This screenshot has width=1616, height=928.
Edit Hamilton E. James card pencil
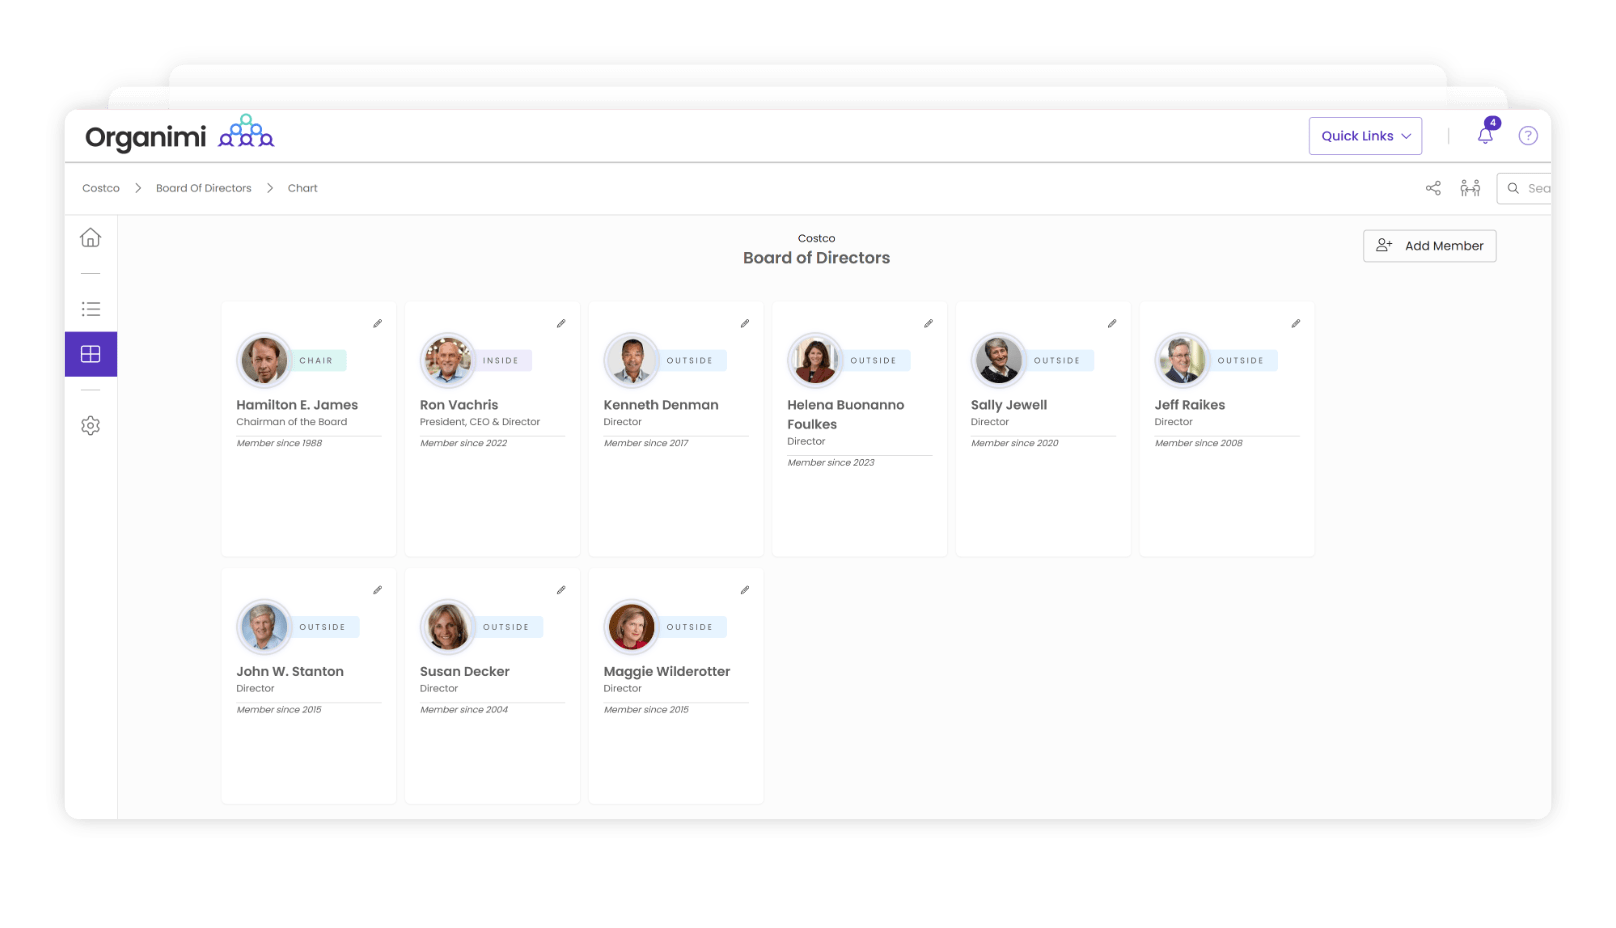click(x=377, y=323)
